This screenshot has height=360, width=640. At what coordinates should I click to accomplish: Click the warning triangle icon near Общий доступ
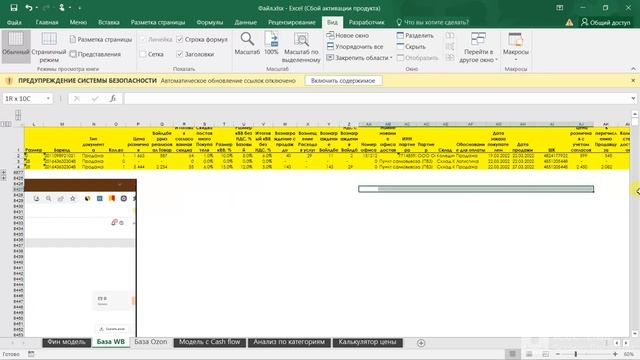pyautogui.click(x=569, y=22)
